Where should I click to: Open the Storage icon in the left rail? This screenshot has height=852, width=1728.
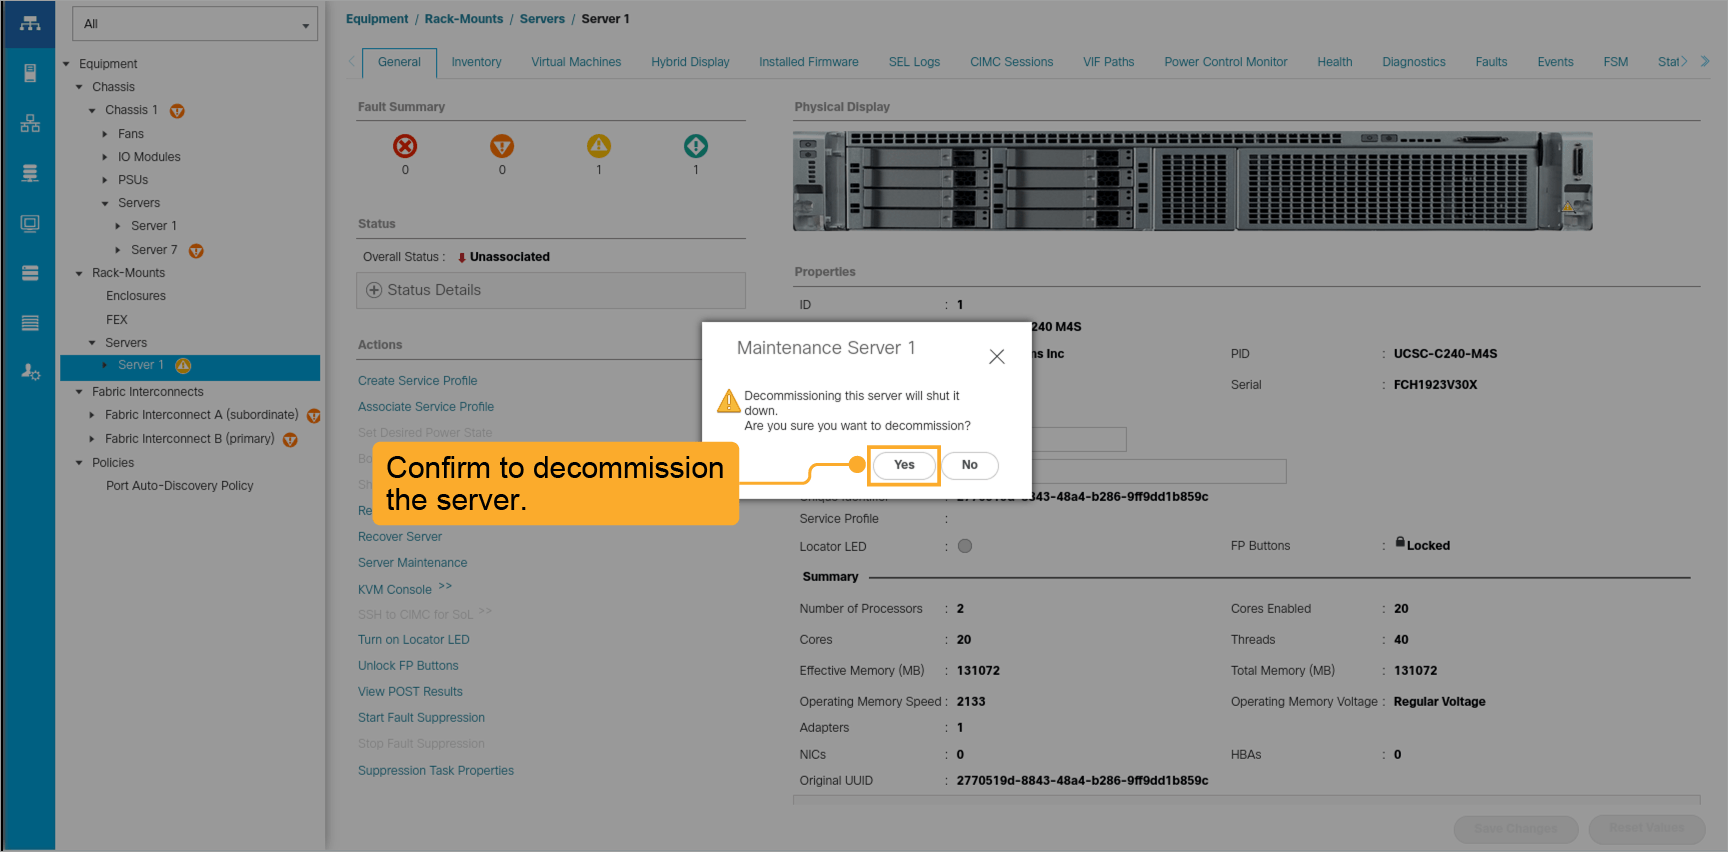pyautogui.click(x=30, y=273)
